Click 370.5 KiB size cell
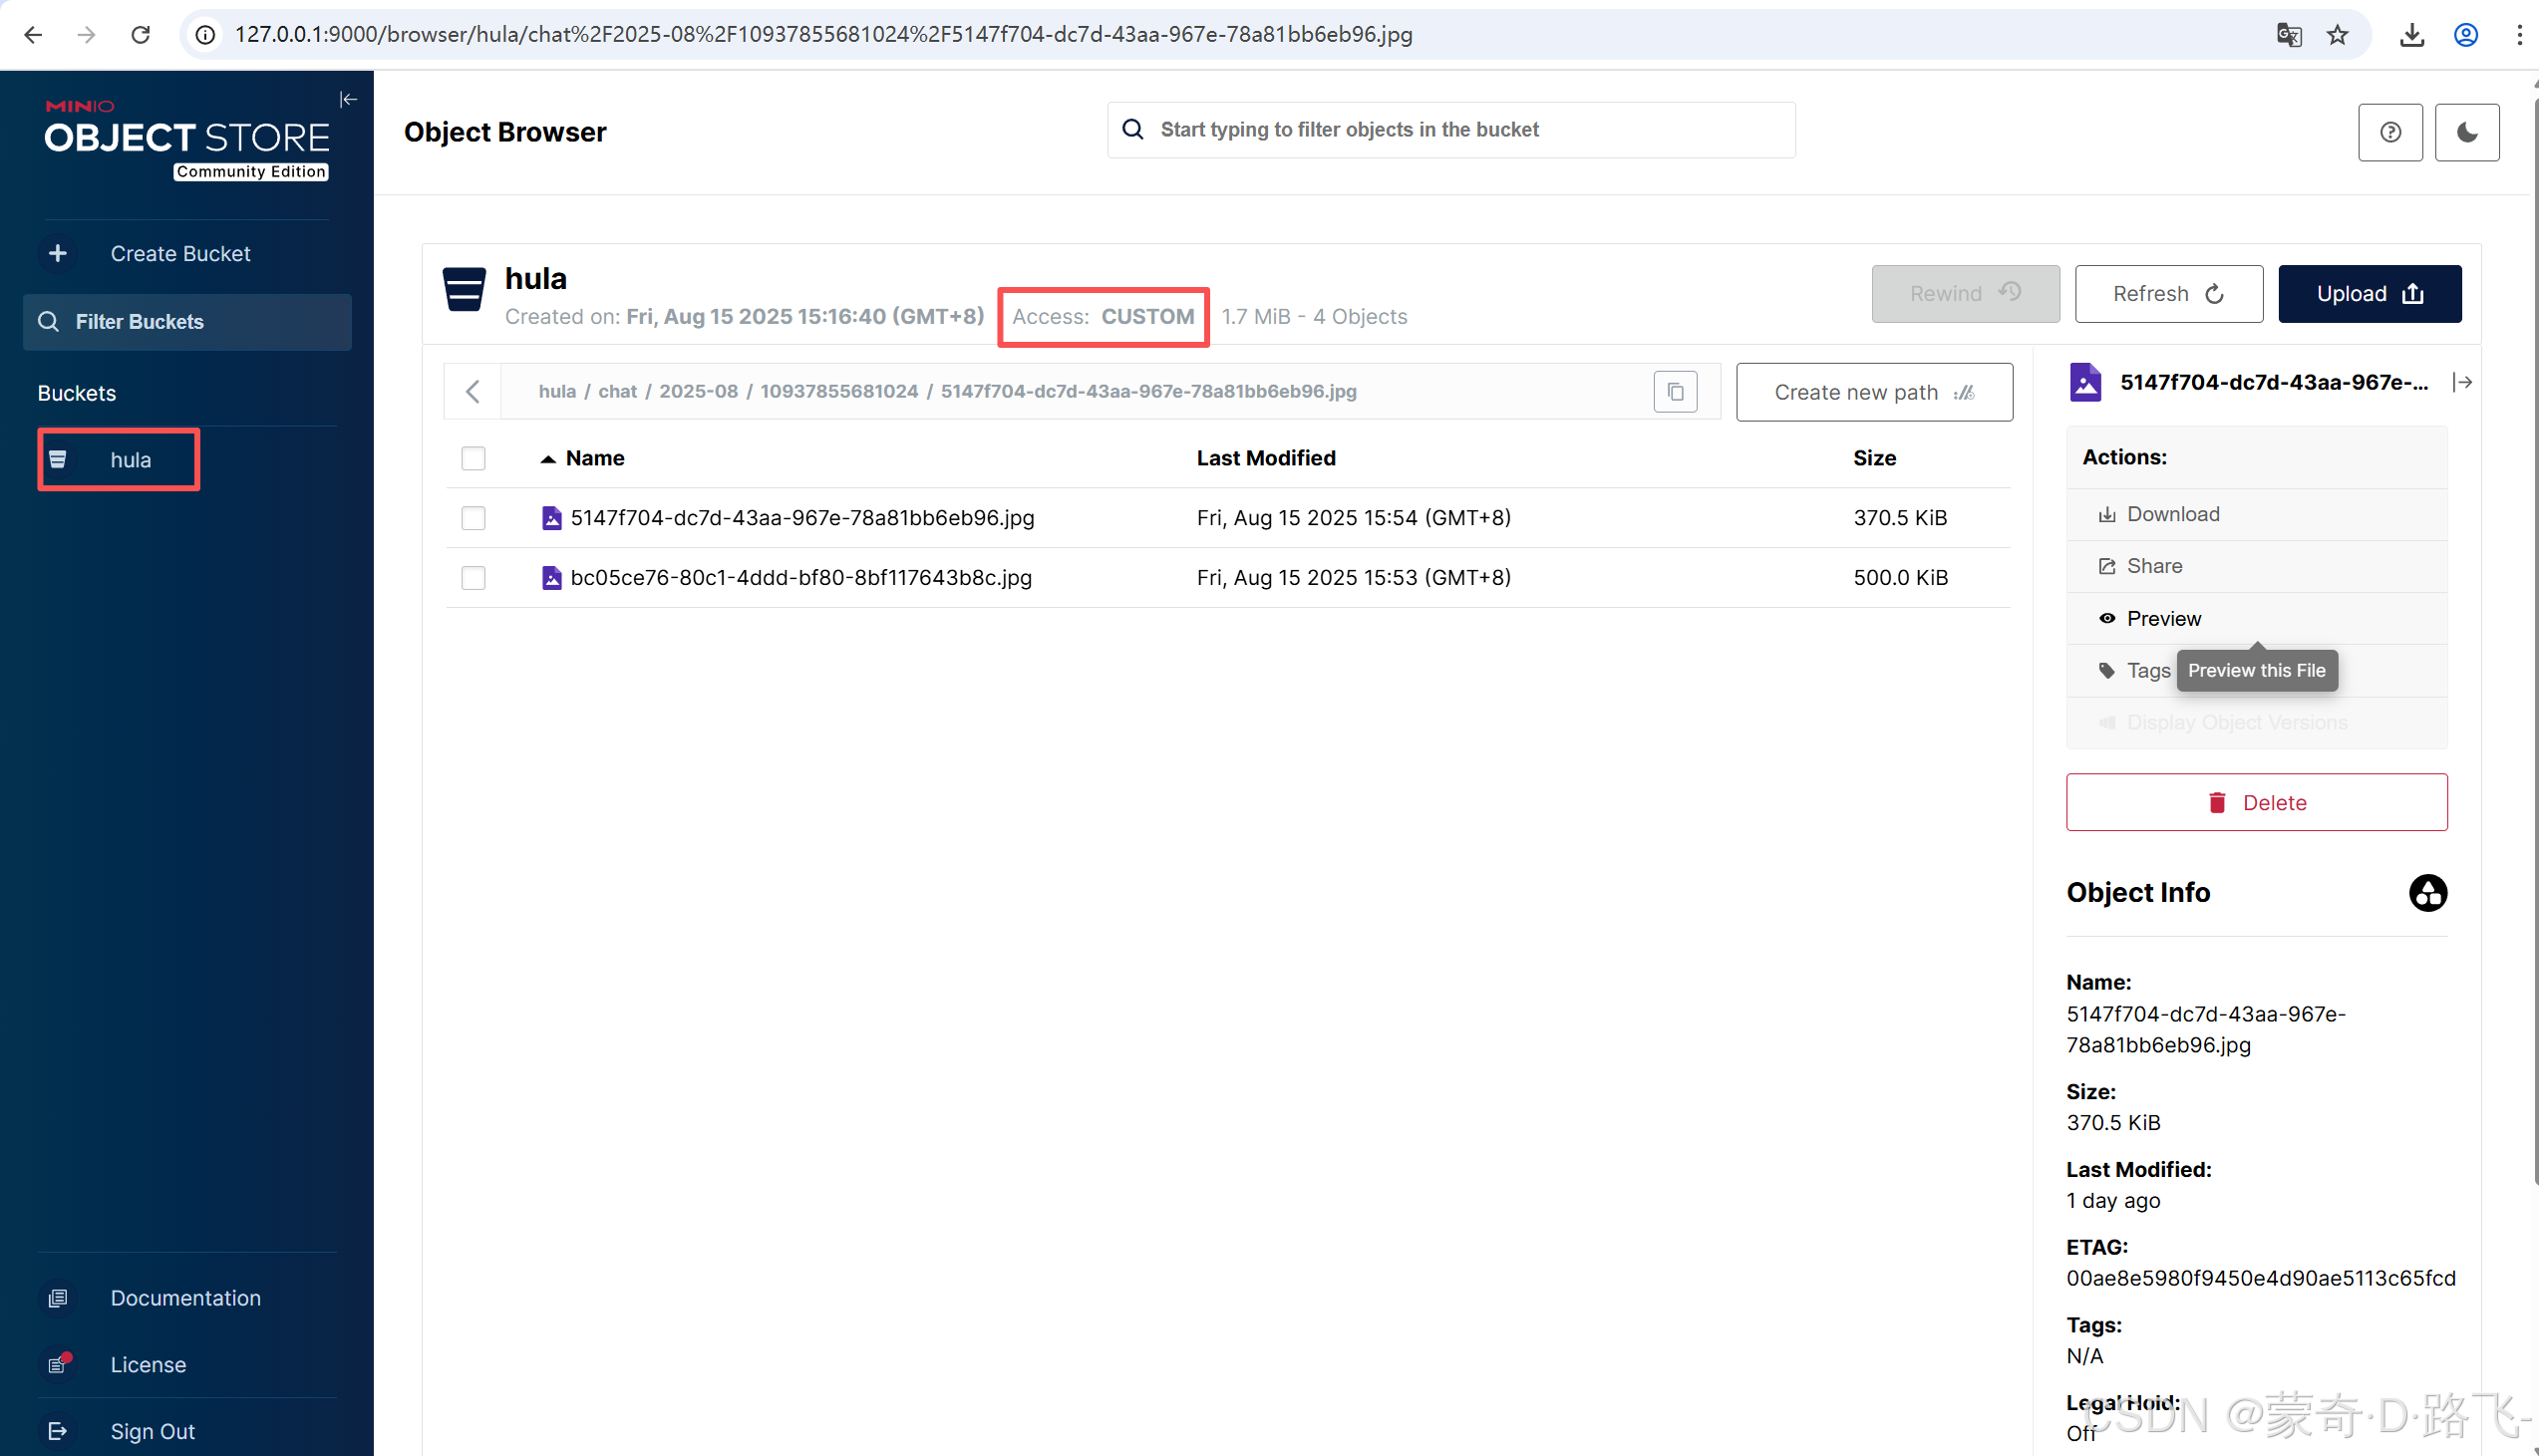 coord(1900,518)
